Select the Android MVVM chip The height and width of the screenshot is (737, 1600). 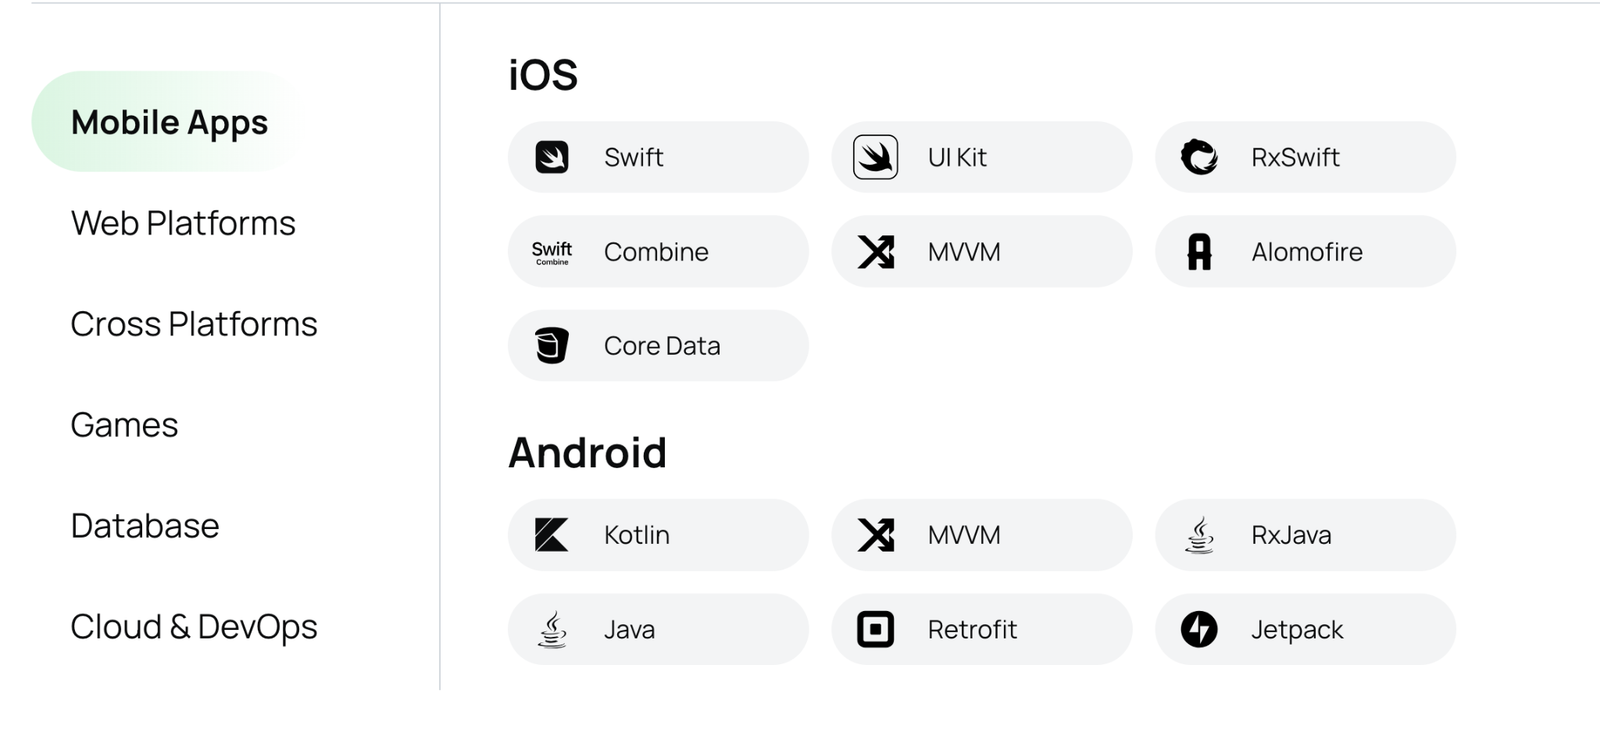(981, 535)
